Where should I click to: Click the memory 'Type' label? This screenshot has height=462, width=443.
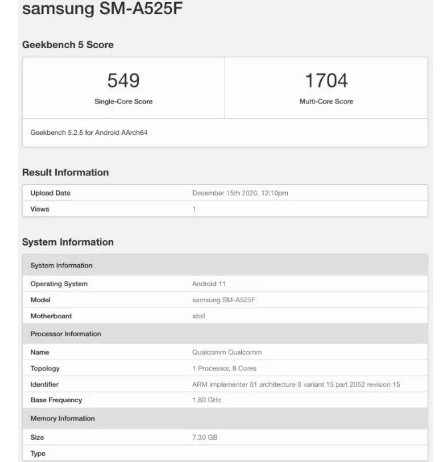point(38,453)
